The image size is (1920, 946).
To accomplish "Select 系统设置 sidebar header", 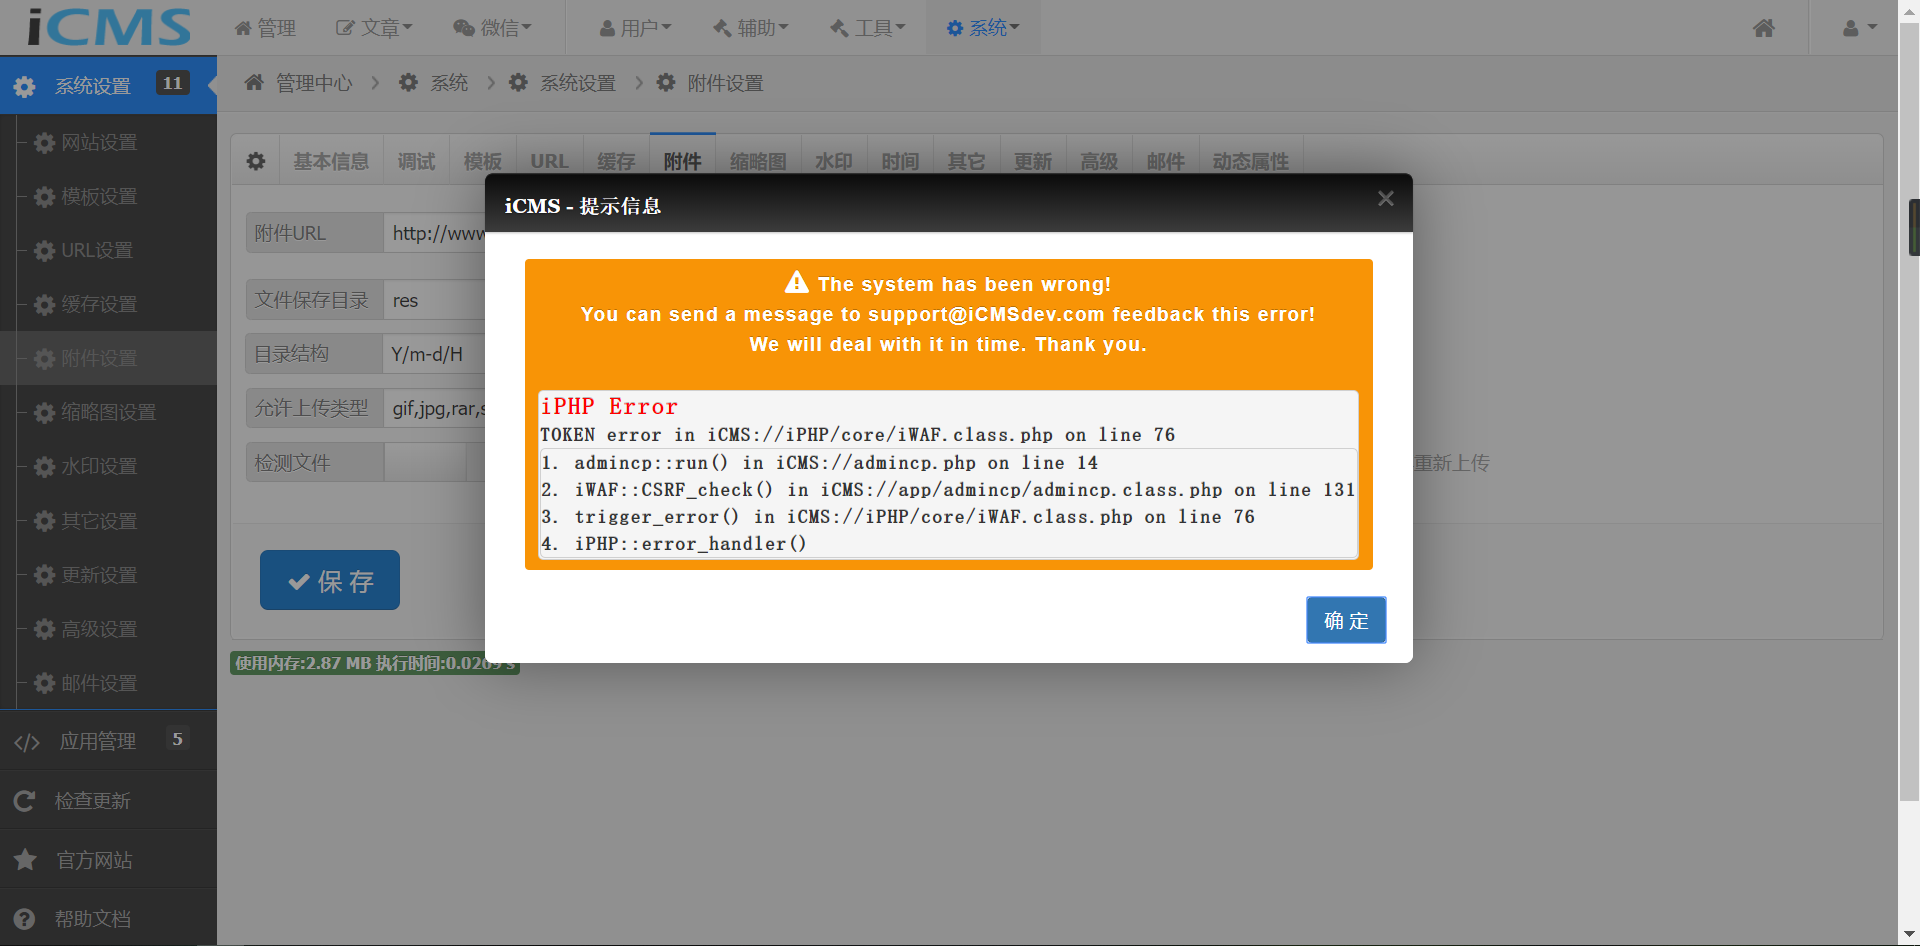I will click(108, 85).
